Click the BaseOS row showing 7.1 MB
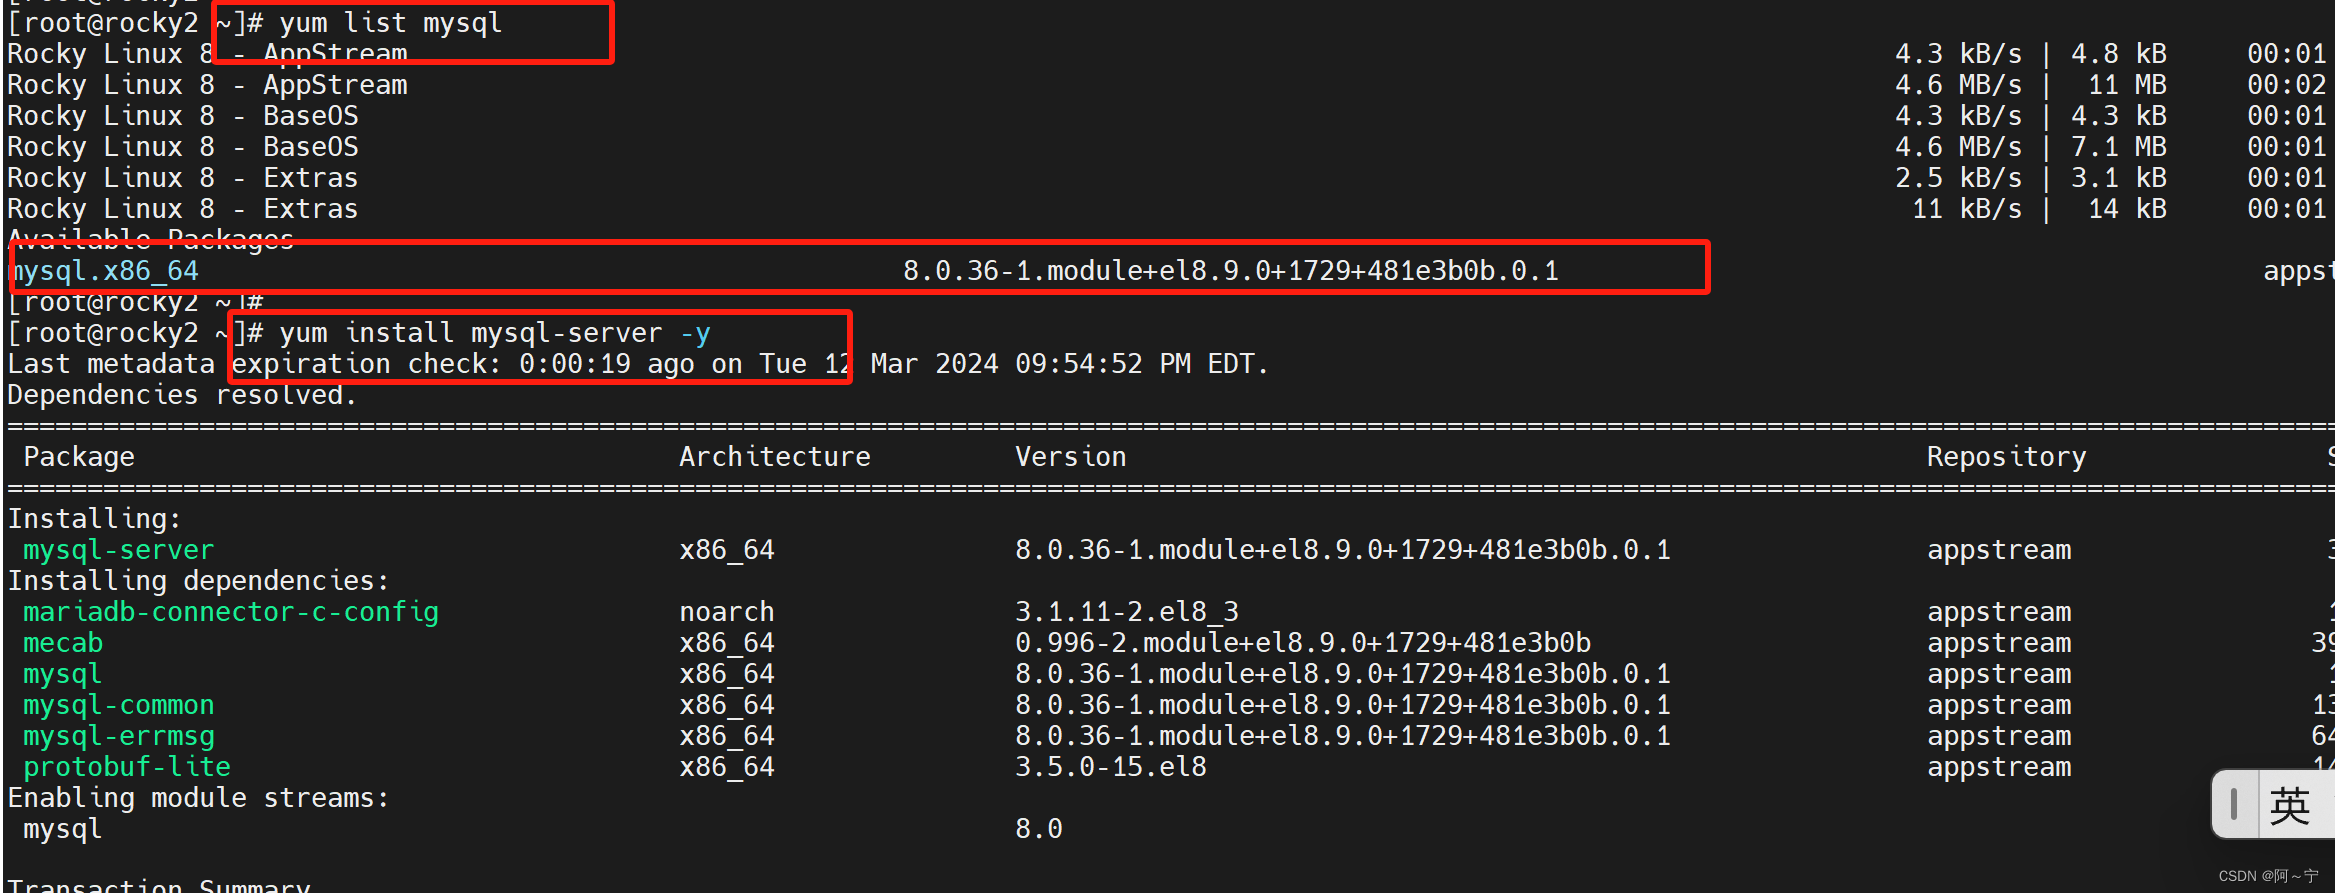Screen dimensions: 2335x893 pyautogui.click(x=1167, y=147)
